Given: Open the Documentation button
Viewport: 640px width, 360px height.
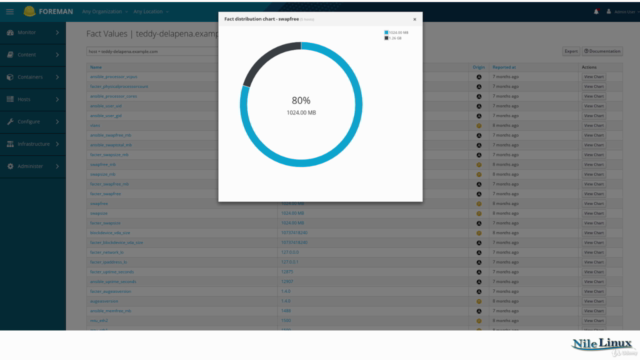Looking at the screenshot, I should 602,51.
